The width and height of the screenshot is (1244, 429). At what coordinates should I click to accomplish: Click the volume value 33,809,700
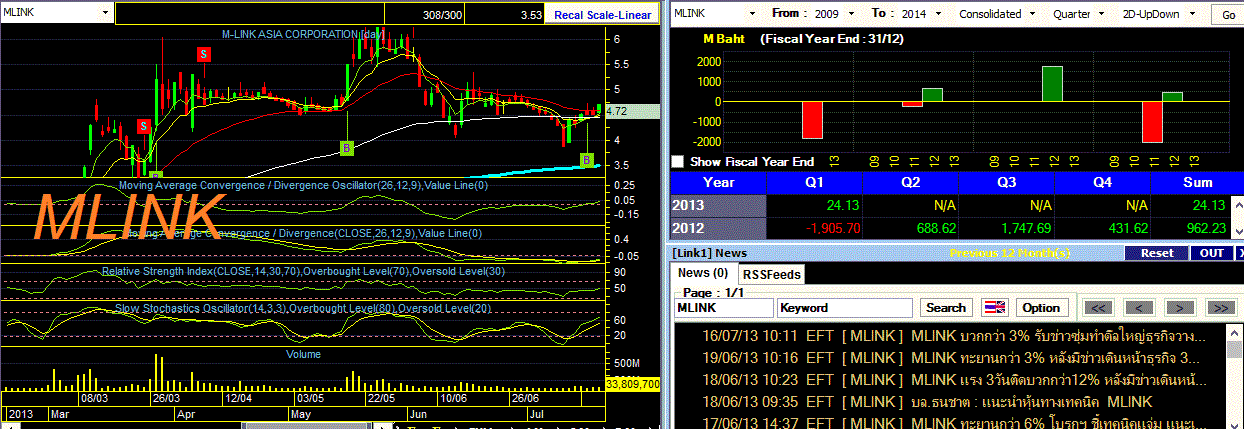pyautogui.click(x=633, y=383)
